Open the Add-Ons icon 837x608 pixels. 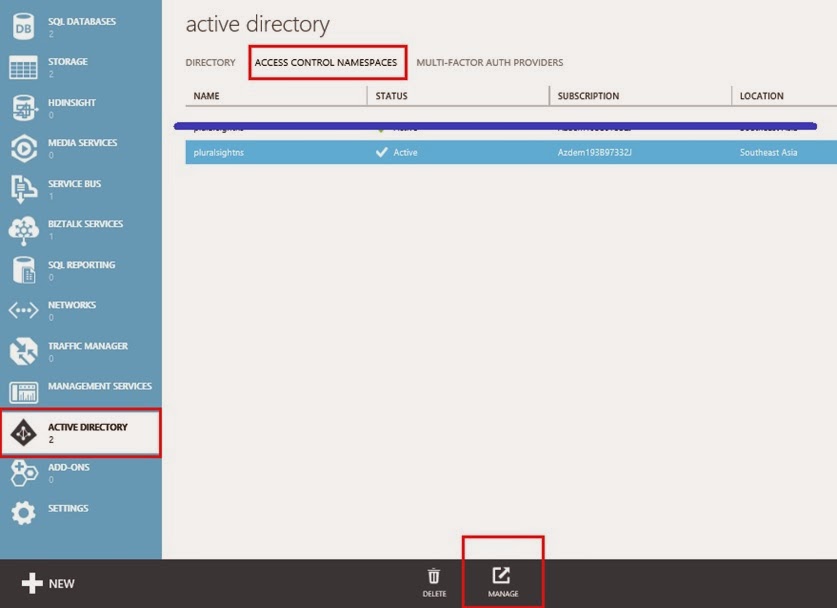pyautogui.click(x=23, y=472)
